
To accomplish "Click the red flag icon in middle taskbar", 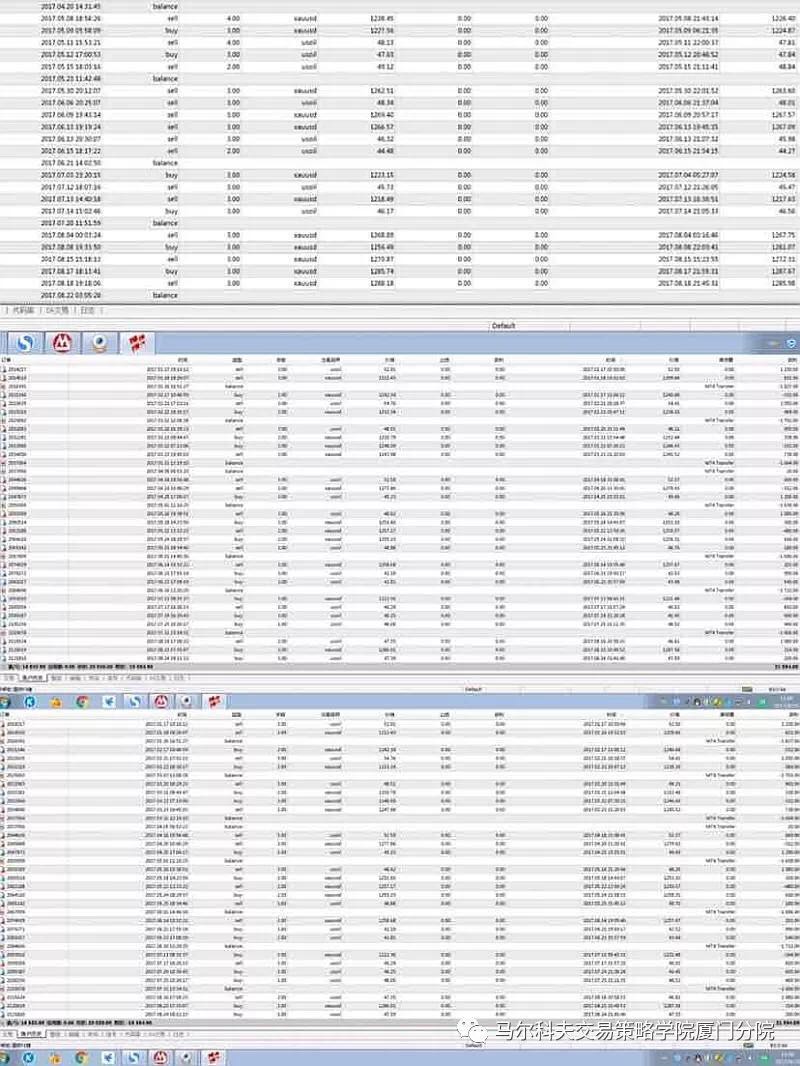I will [x=209, y=701].
